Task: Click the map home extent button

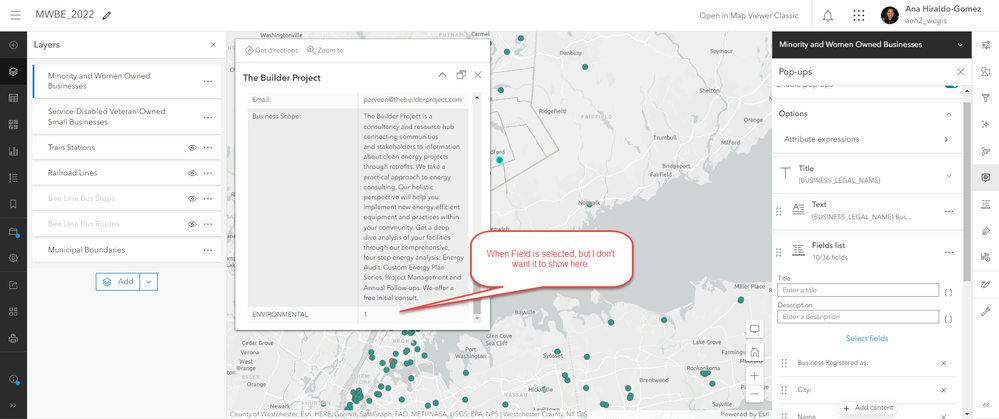Action: (754, 352)
